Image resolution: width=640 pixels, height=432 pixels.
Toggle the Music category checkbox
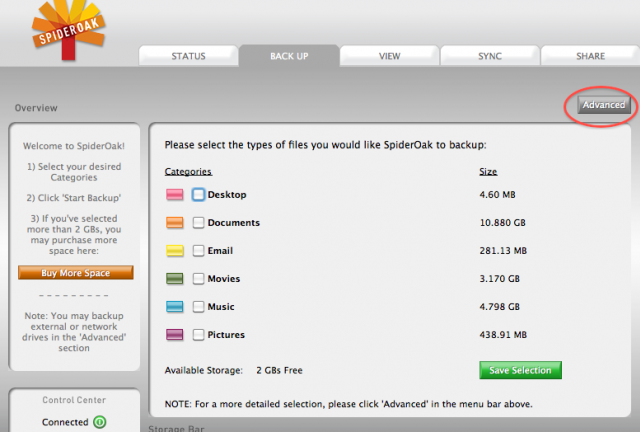click(198, 306)
